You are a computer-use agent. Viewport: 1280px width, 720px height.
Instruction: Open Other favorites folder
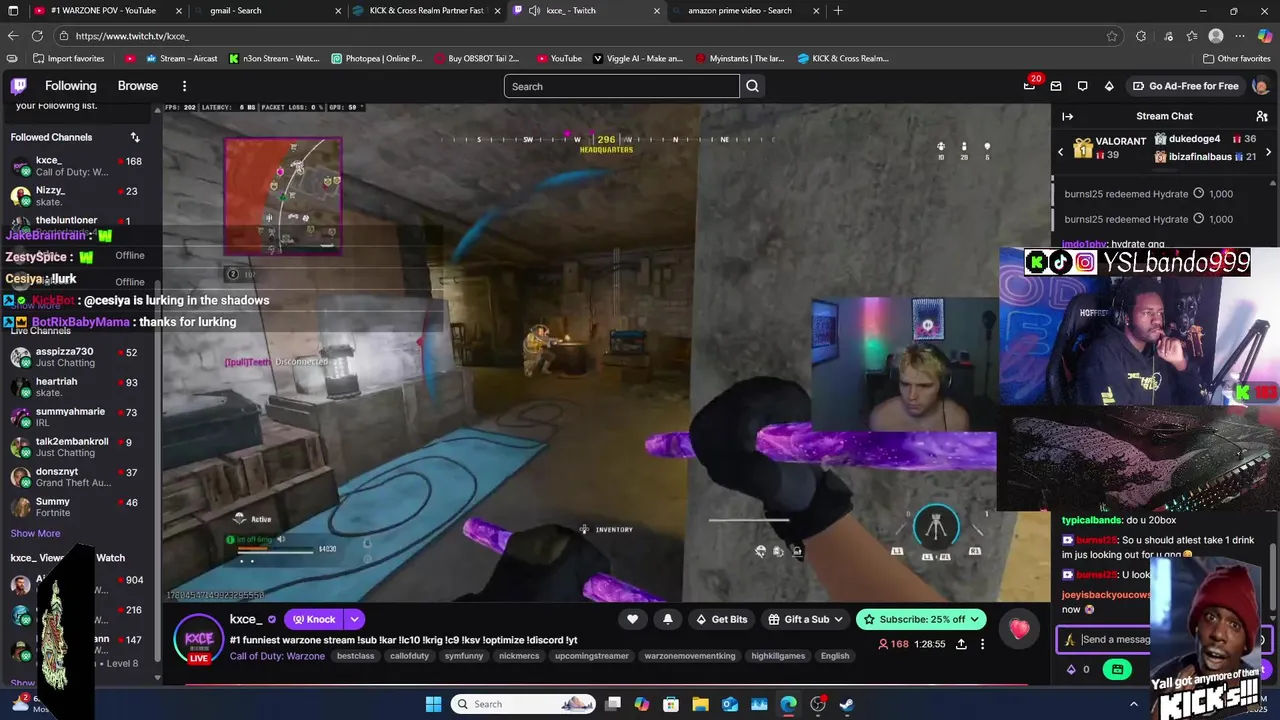coord(1236,58)
